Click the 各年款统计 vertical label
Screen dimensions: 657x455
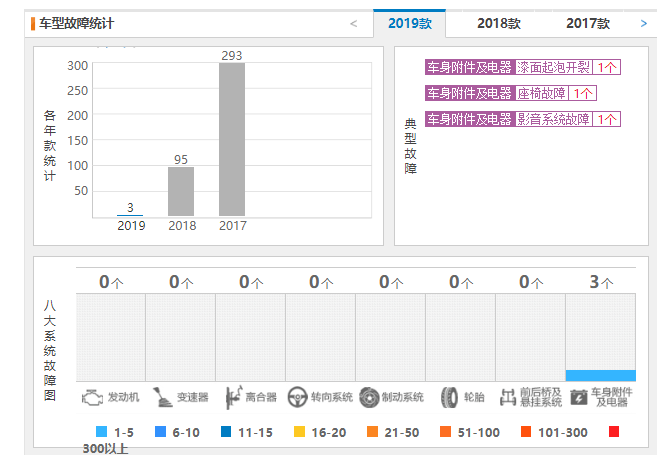(x=49, y=145)
